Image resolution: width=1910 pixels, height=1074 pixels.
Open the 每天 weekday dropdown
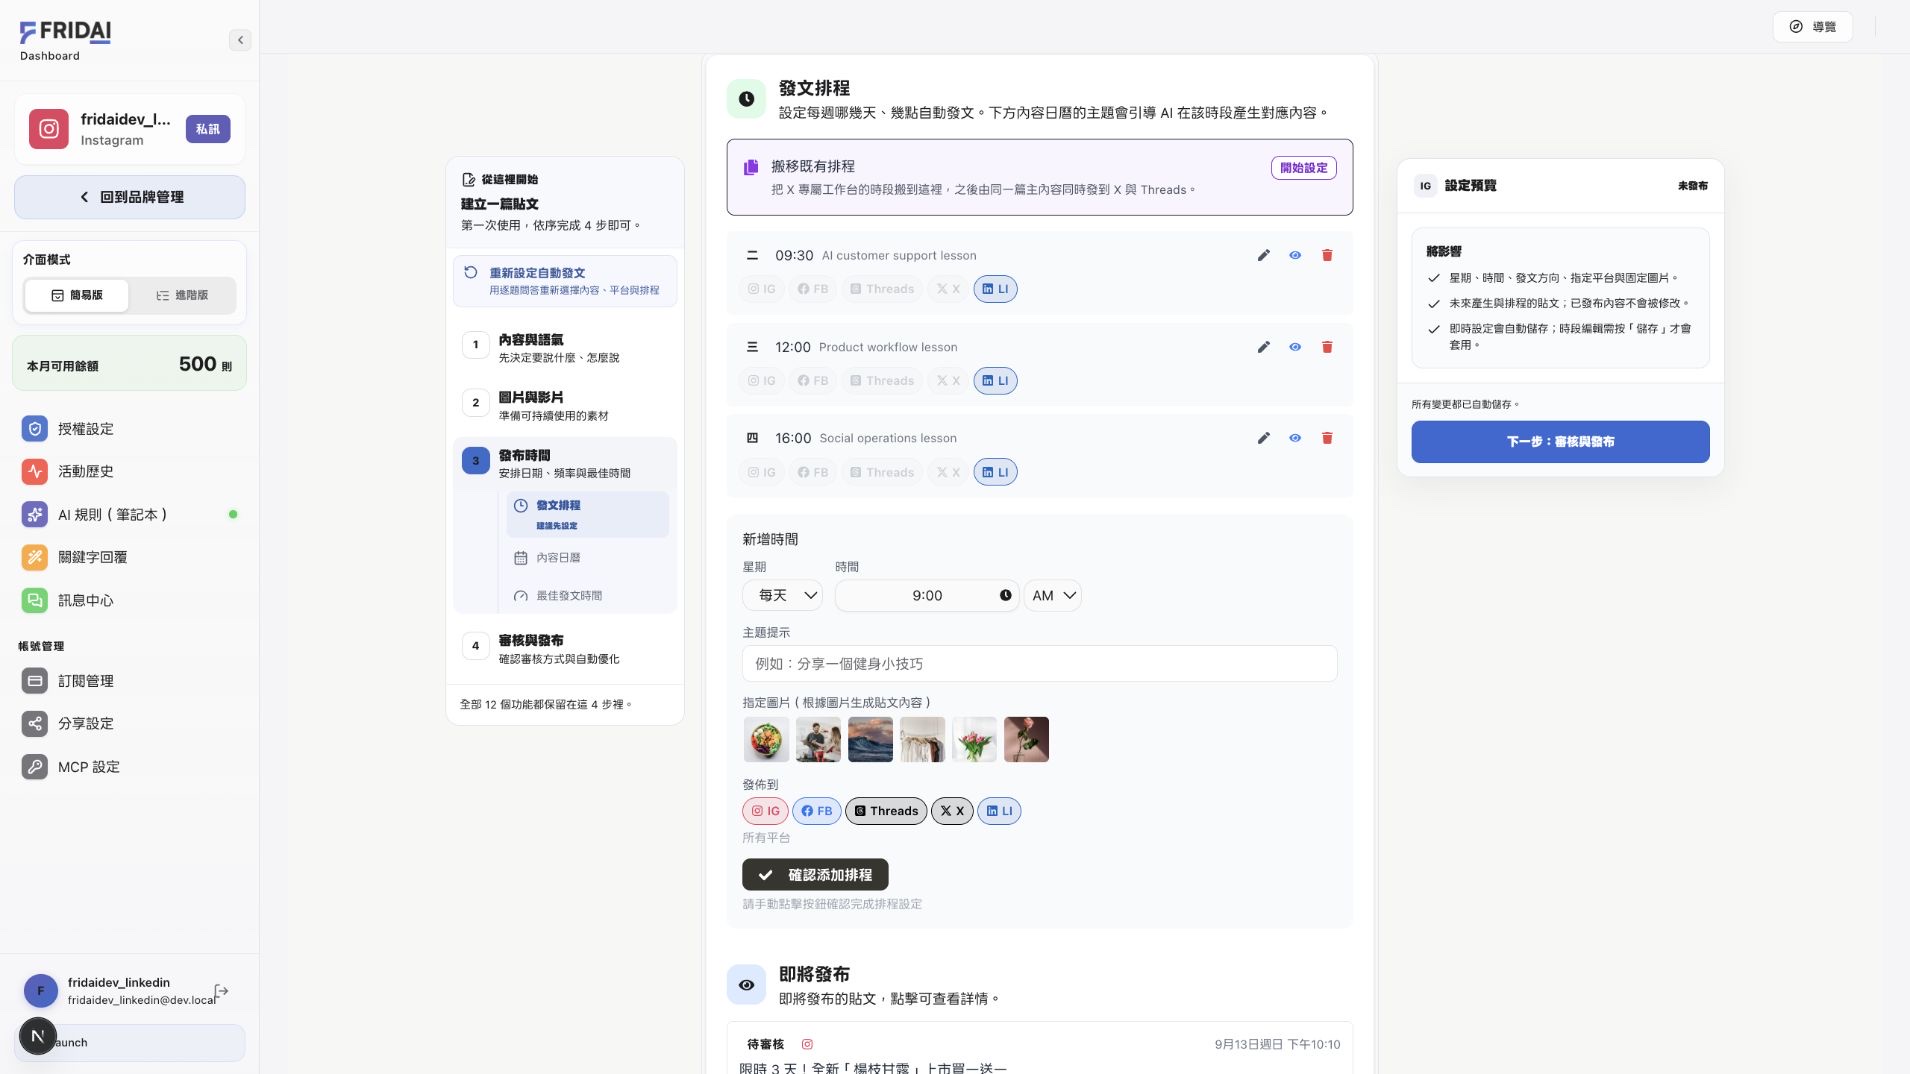pyautogui.click(x=782, y=596)
